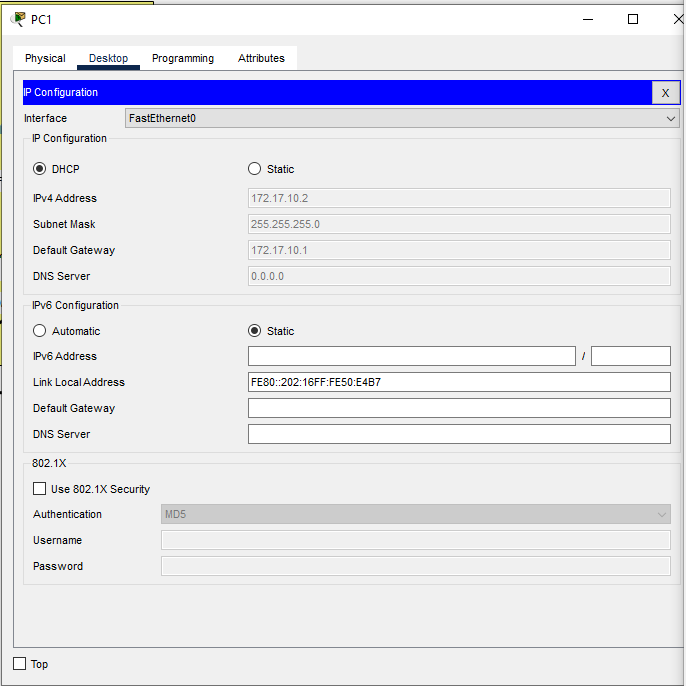Click the 'Link Local Address' label

pyautogui.click(x=79, y=382)
